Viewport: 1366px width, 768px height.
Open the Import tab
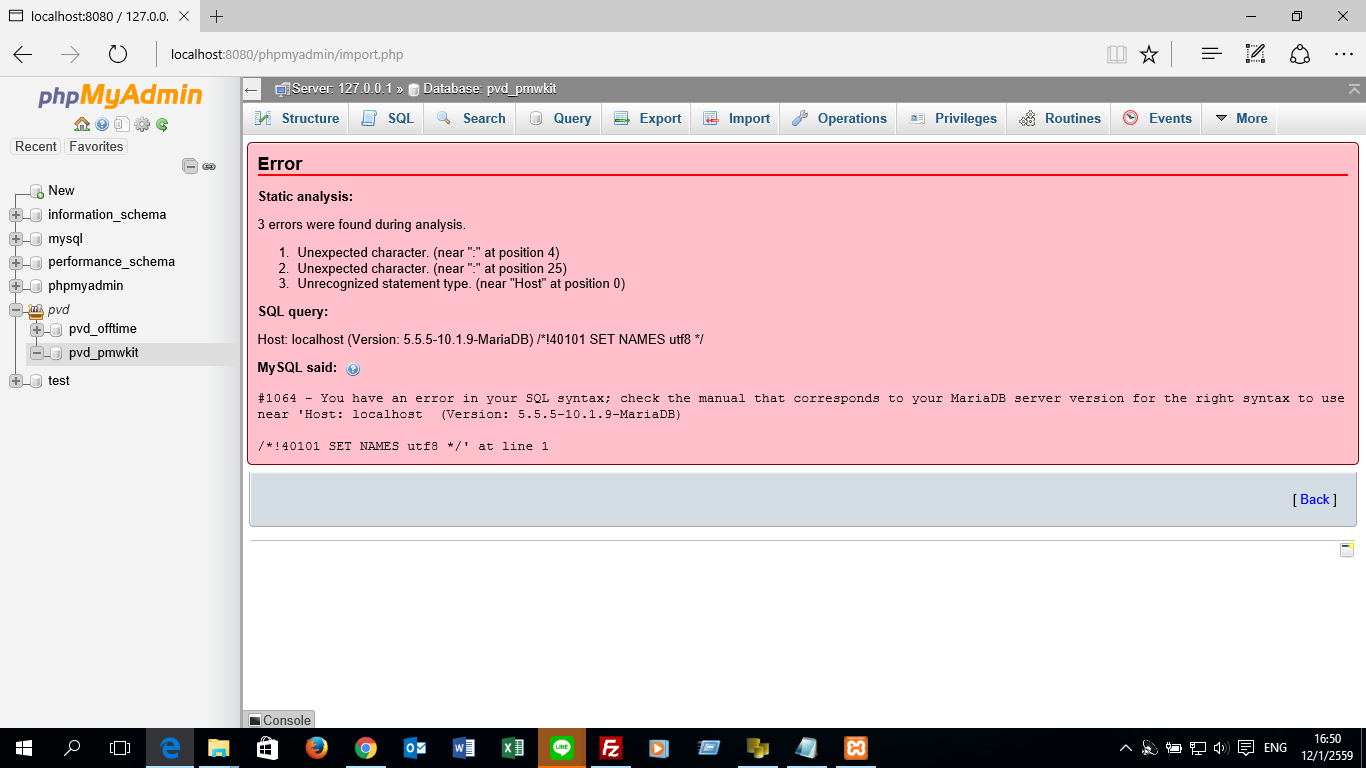(x=736, y=118)
